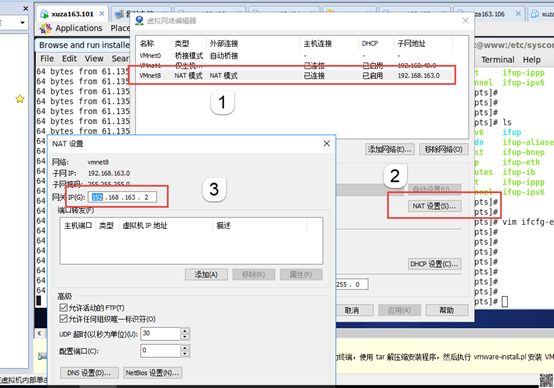Open NetBios 设置(N)... button
Viewport: 554px width, 388px height.
tap(153, 373)
